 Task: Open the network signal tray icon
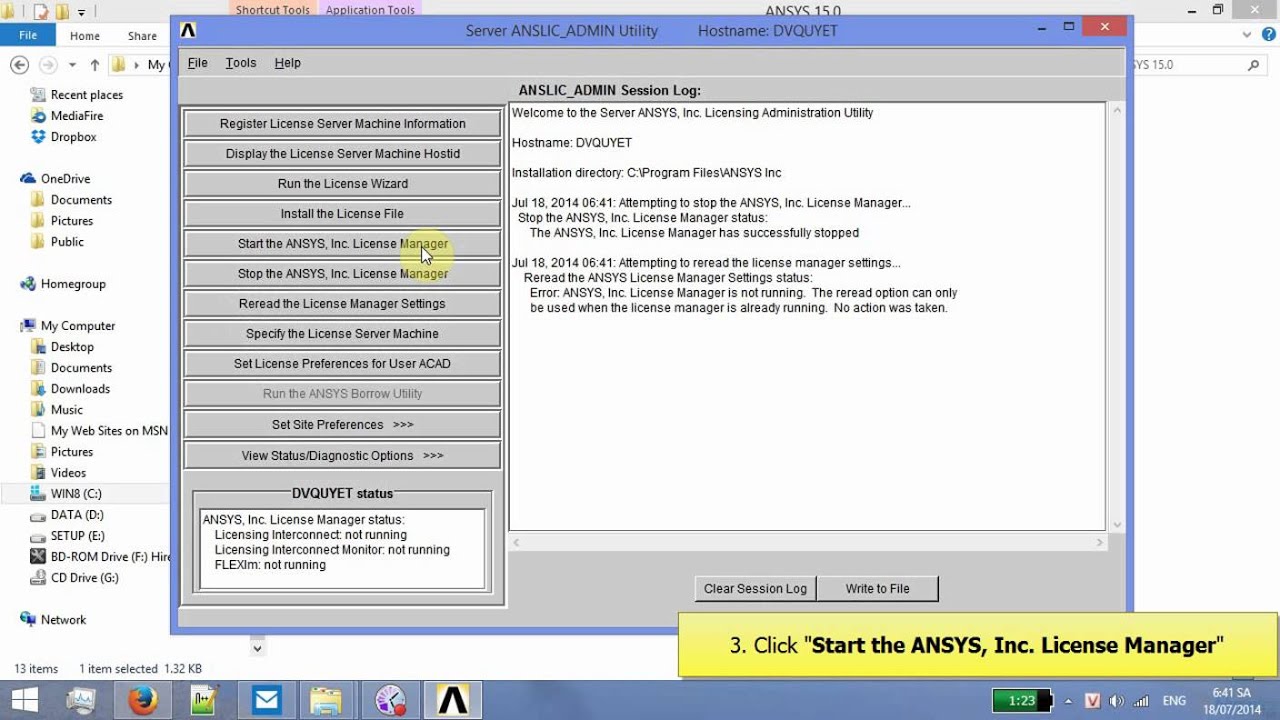1140,701
